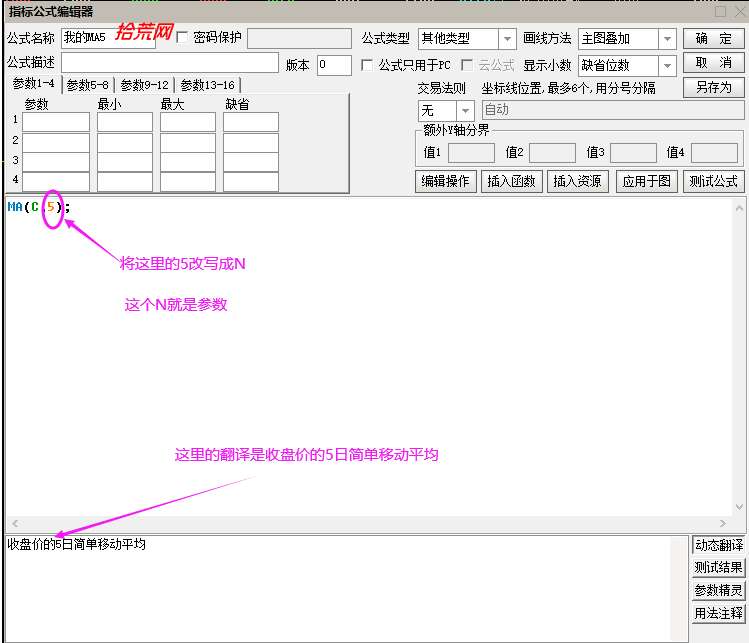Click the 坐标线位置 field showing 自动
Image resolution: width=749 pixels, height=643 pixels.
(x=613, y=110)
